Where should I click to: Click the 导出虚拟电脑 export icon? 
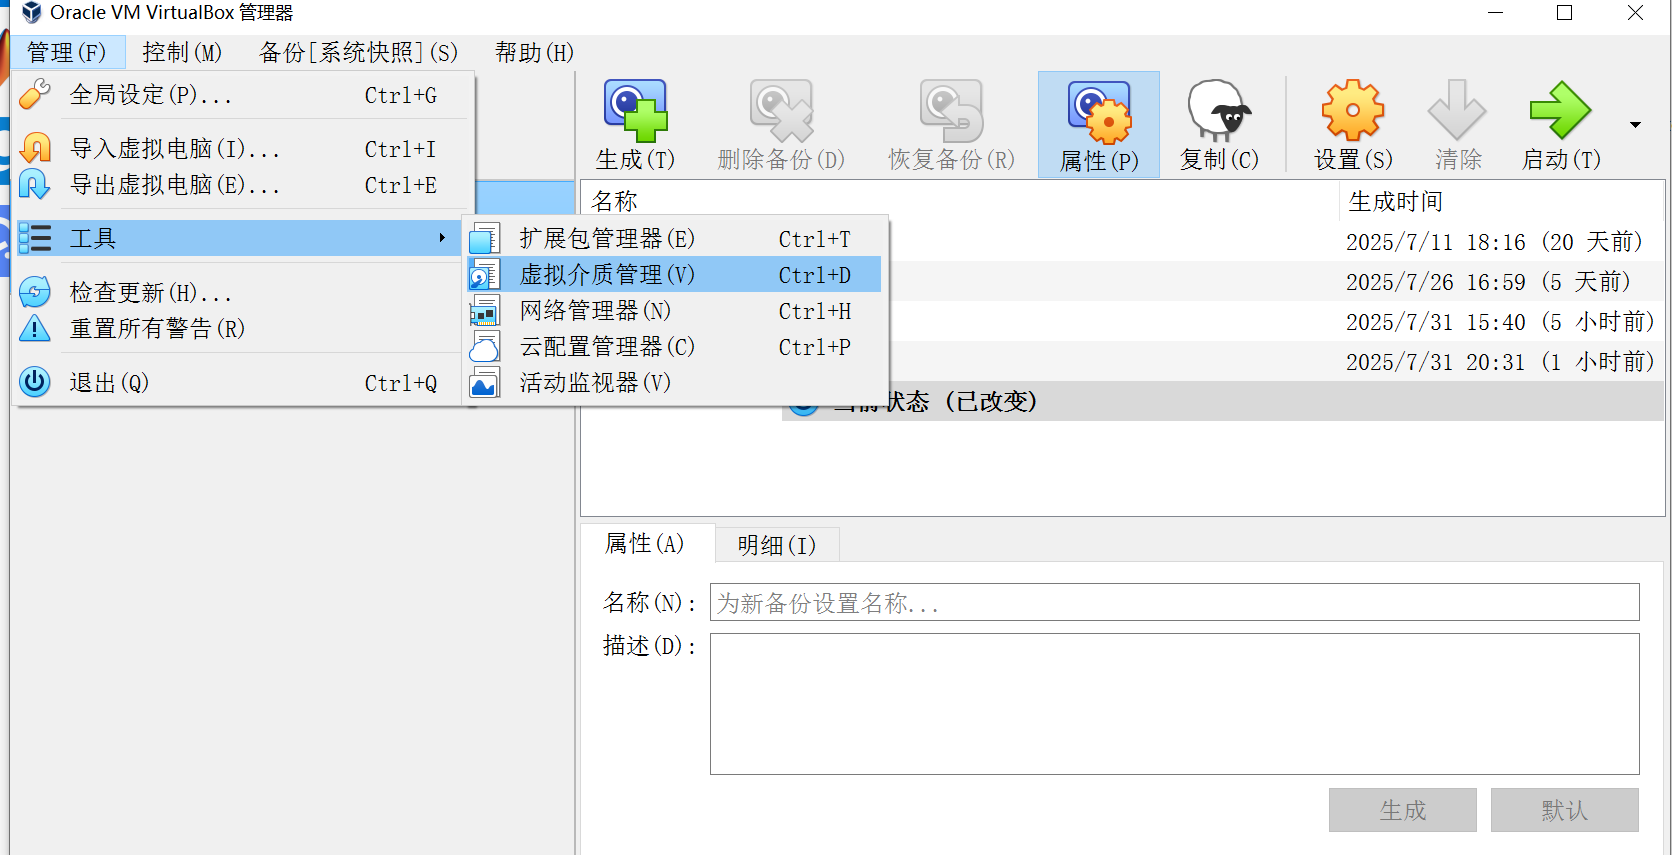[x=35, y=184]
